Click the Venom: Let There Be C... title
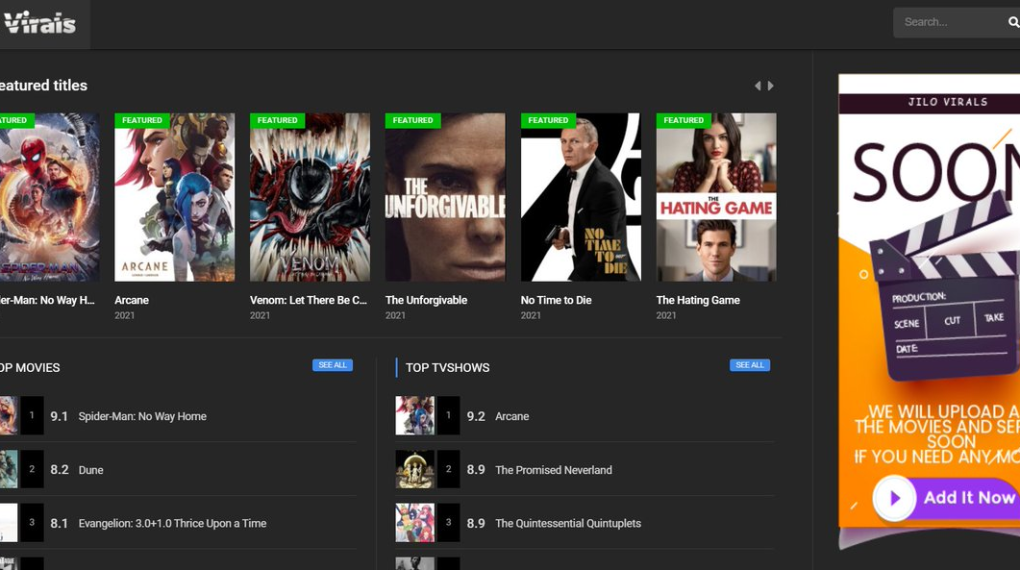 click(x=308, y=300)
